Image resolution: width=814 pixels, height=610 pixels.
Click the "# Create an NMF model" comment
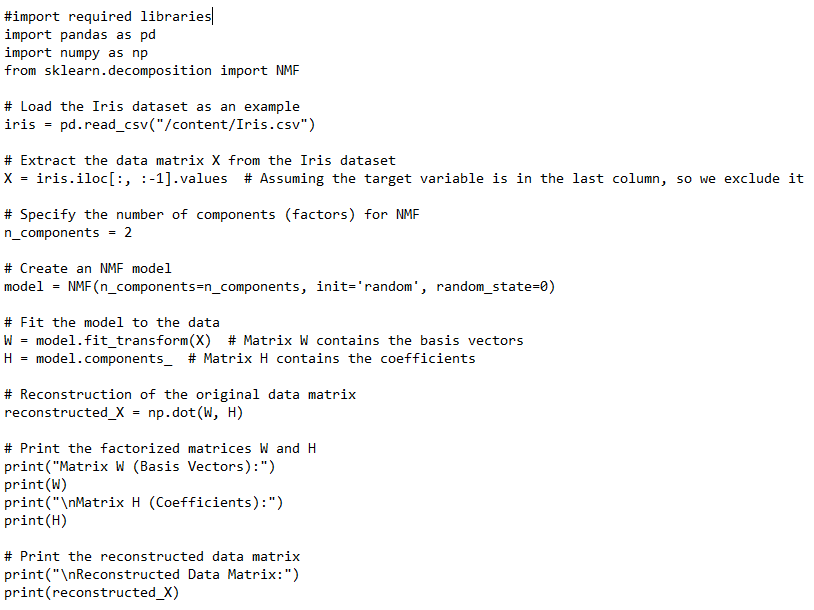88,269
